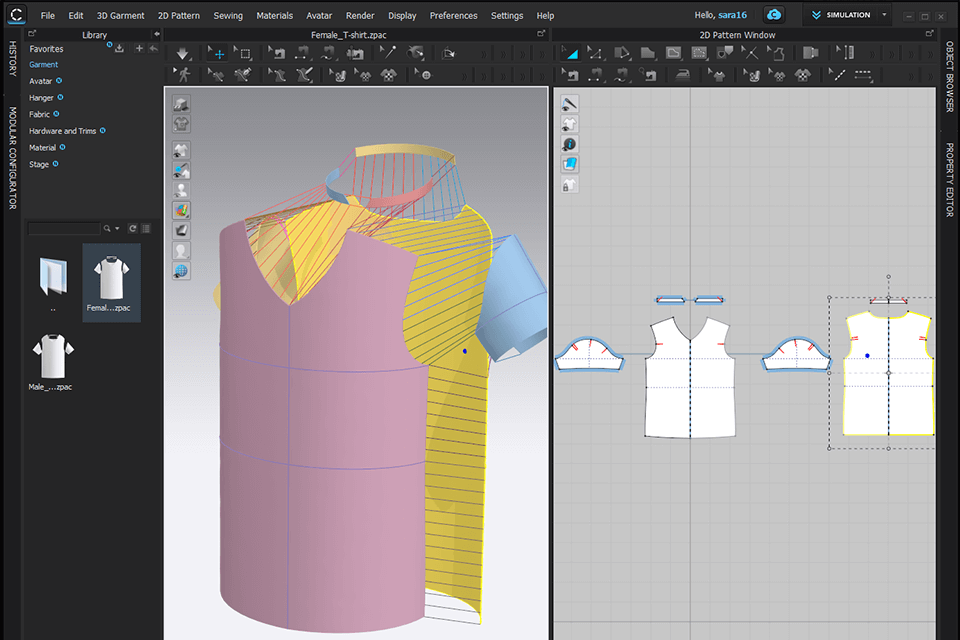Screen dimensions: 960x640
Task: Activate the Simulate tool in the 3D window
Action: click(x=181, y=55)
